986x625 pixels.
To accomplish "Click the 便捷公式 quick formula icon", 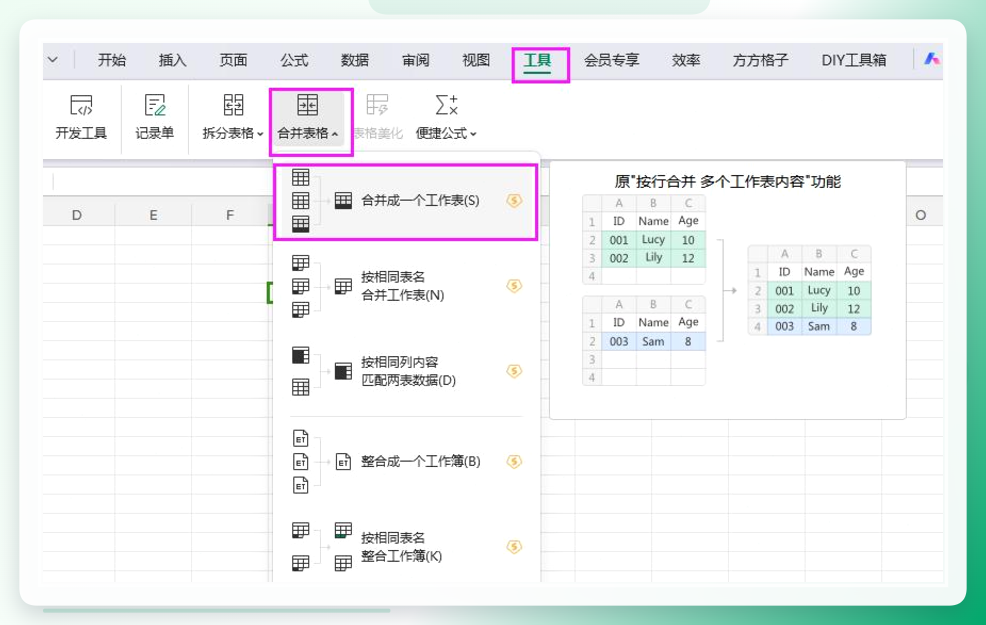I will (x=446, y=105).
